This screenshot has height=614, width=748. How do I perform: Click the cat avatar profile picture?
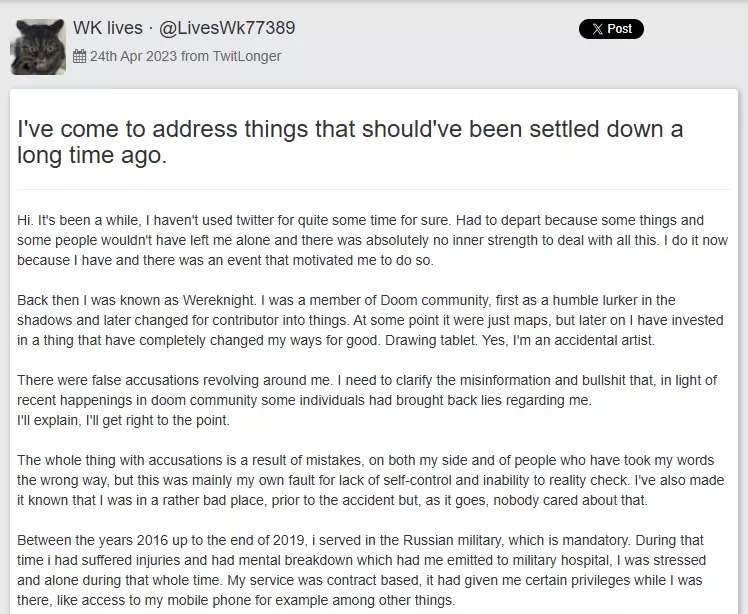tap(38, 45)
